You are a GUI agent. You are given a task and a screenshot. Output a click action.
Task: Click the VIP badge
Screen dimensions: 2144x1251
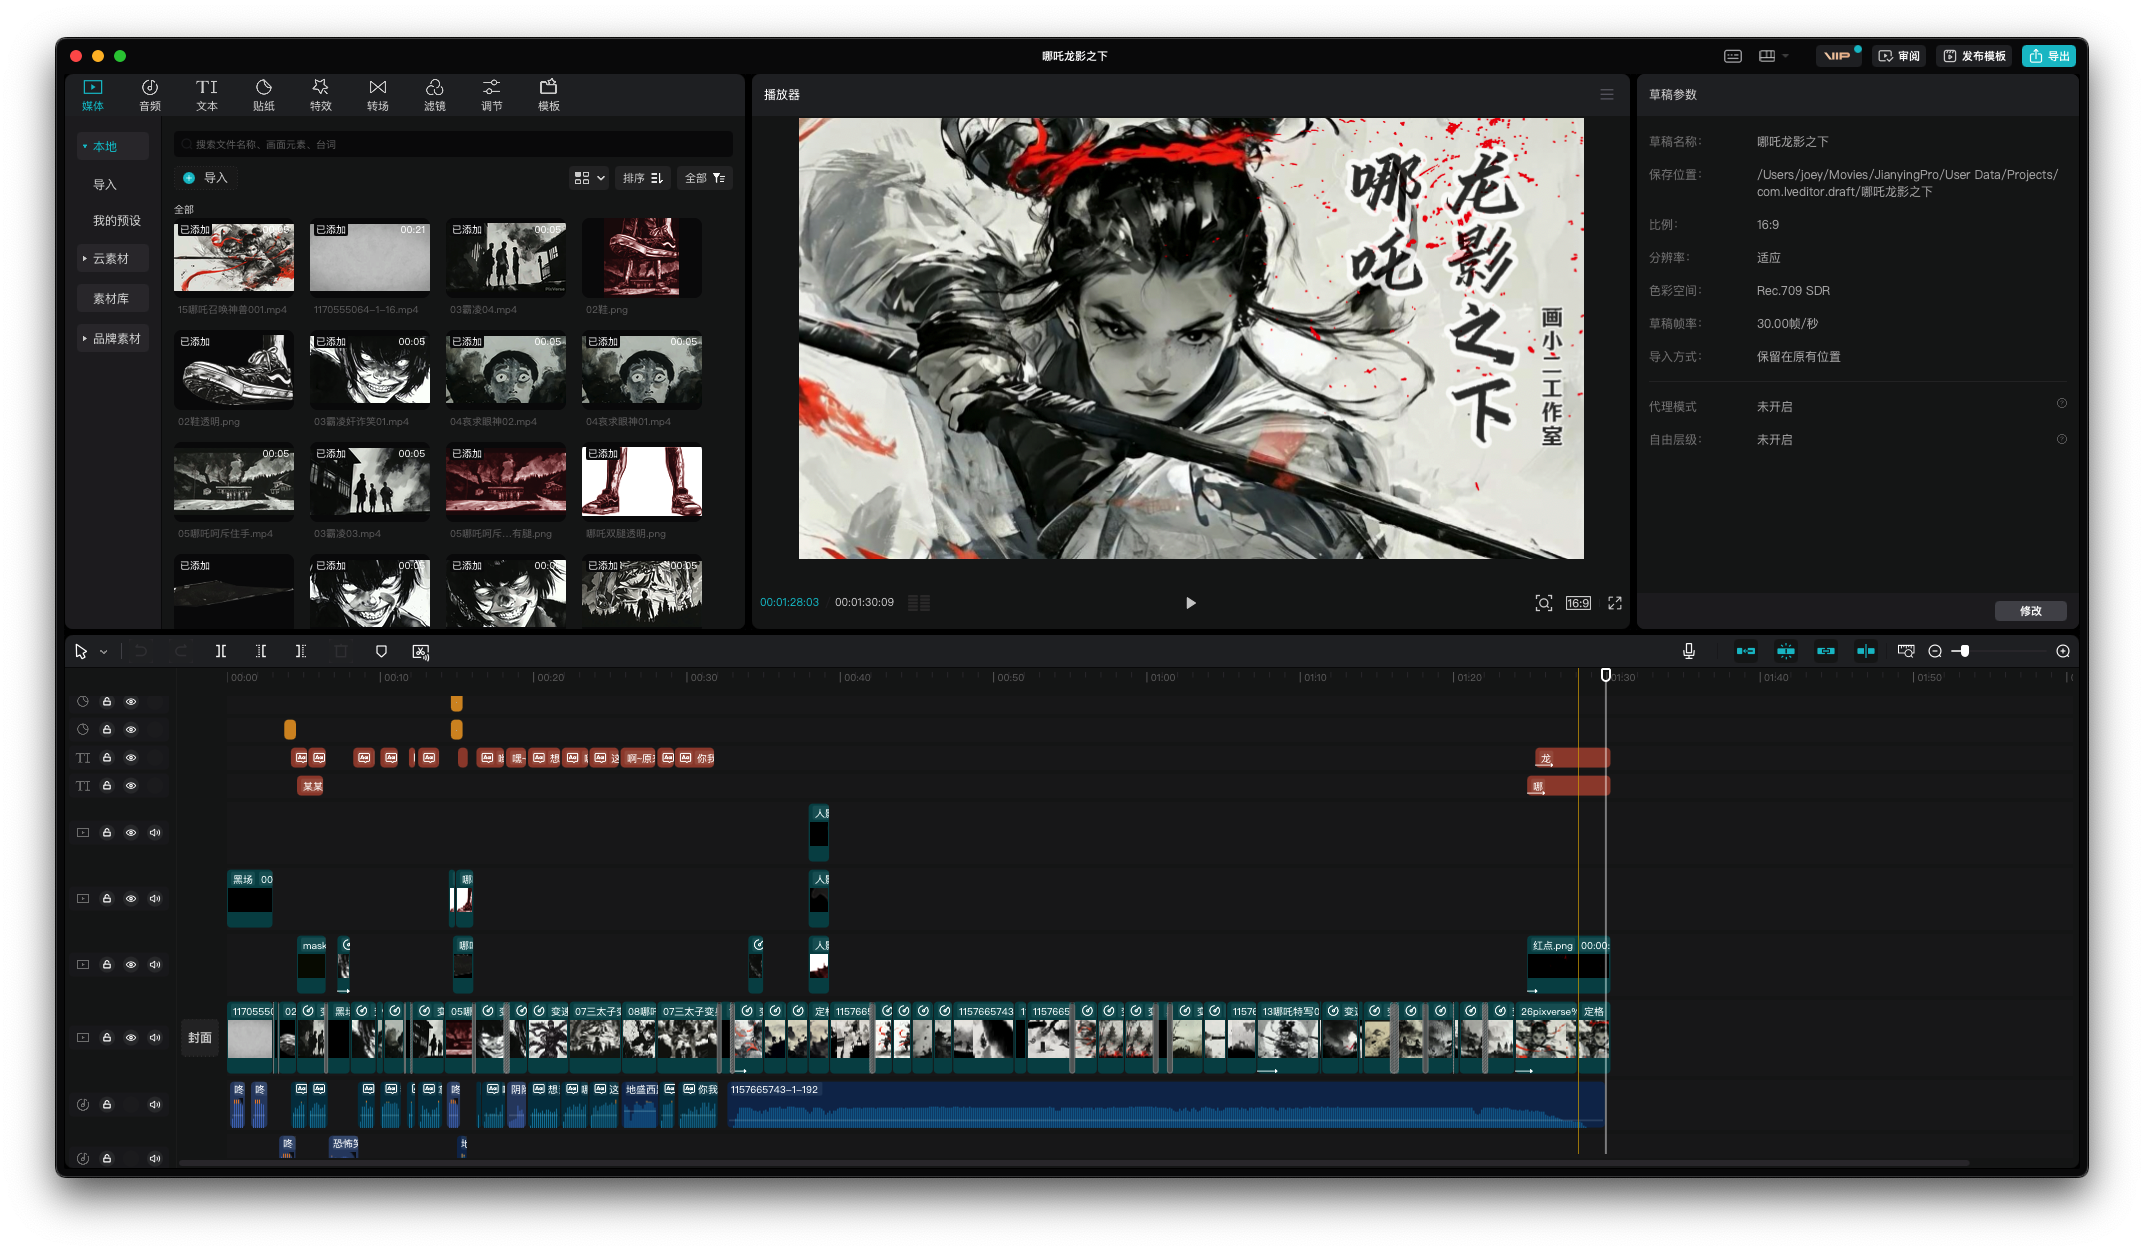tap(1838, 56)
